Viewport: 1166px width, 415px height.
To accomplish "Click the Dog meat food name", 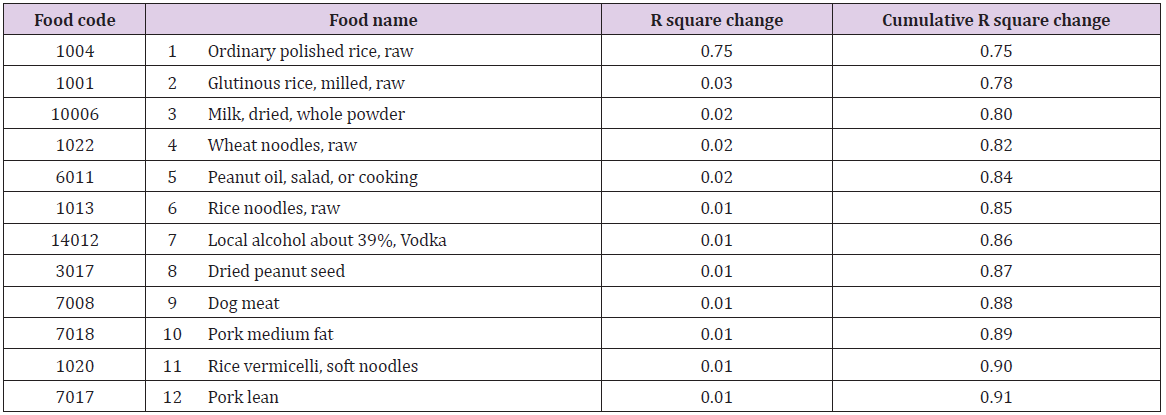I will [x=244, y=303].
